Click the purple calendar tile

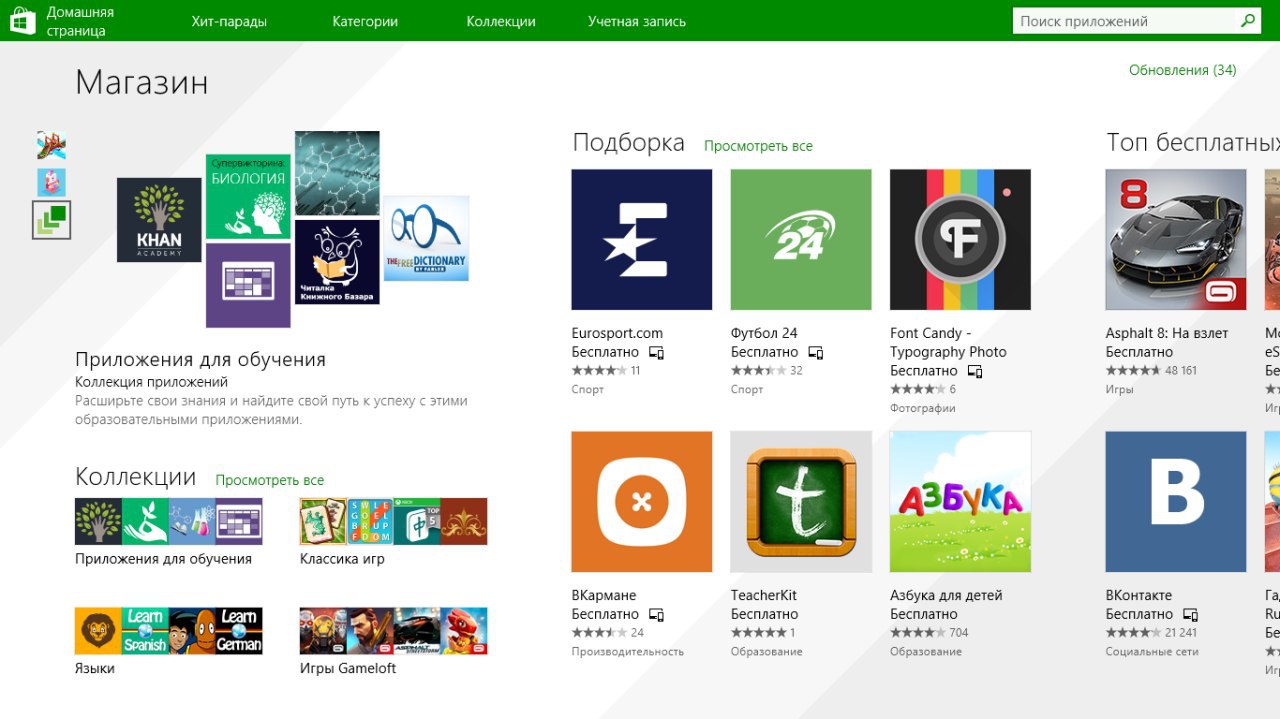[248, 285]
